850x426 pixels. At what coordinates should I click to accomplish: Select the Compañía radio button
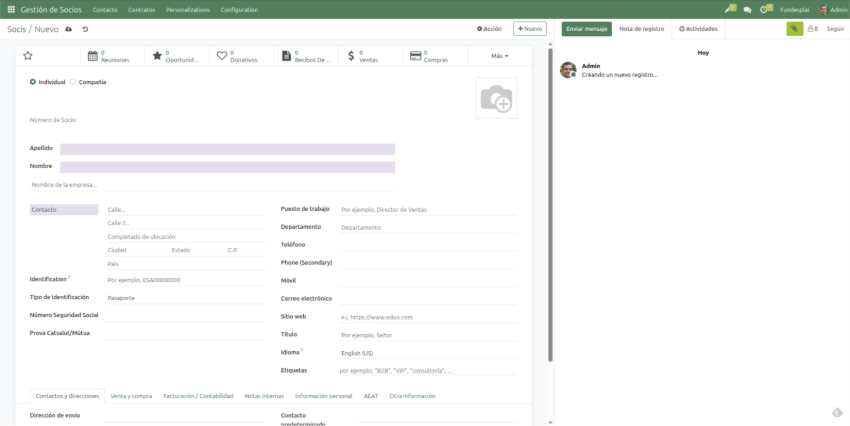(x=73, y=82)
